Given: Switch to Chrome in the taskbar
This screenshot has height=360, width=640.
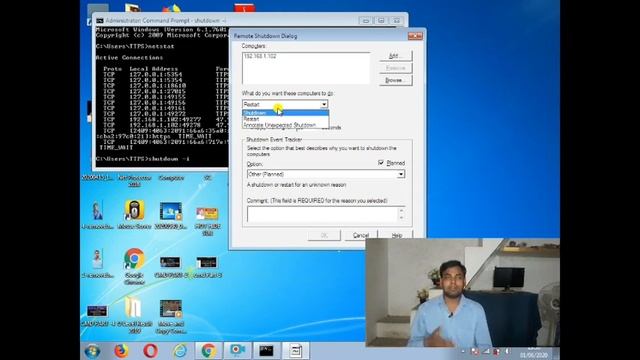Looking at the screenshot, I should 208,351.
